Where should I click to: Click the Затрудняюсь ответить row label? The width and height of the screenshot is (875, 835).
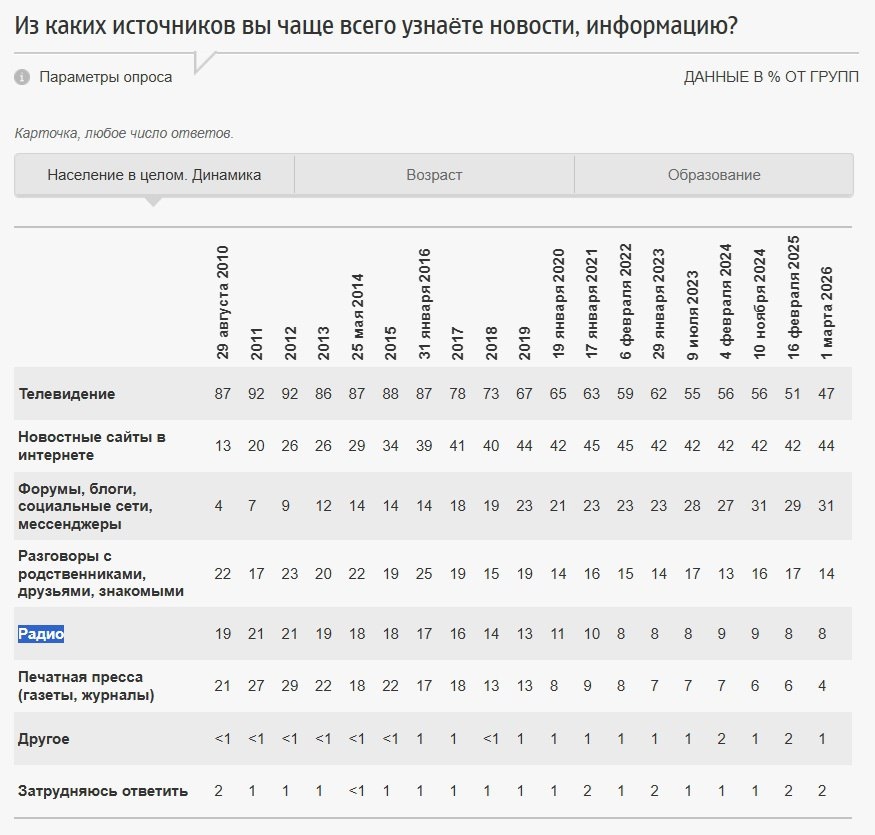click(103, 790)
